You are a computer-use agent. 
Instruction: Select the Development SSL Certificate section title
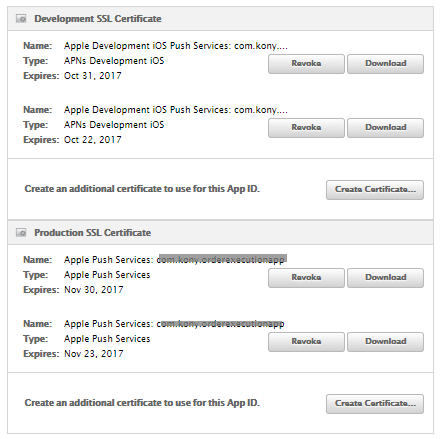(x=98, y=19)
